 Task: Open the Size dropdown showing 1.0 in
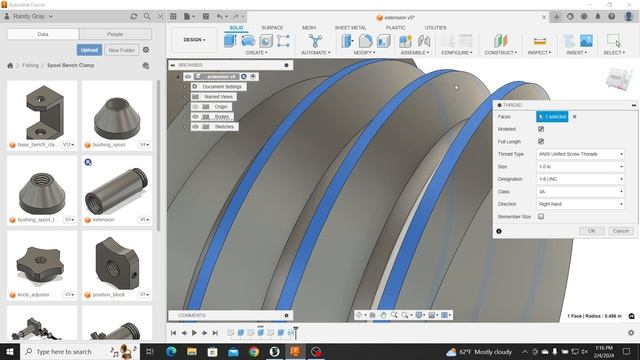coord(580,167)
